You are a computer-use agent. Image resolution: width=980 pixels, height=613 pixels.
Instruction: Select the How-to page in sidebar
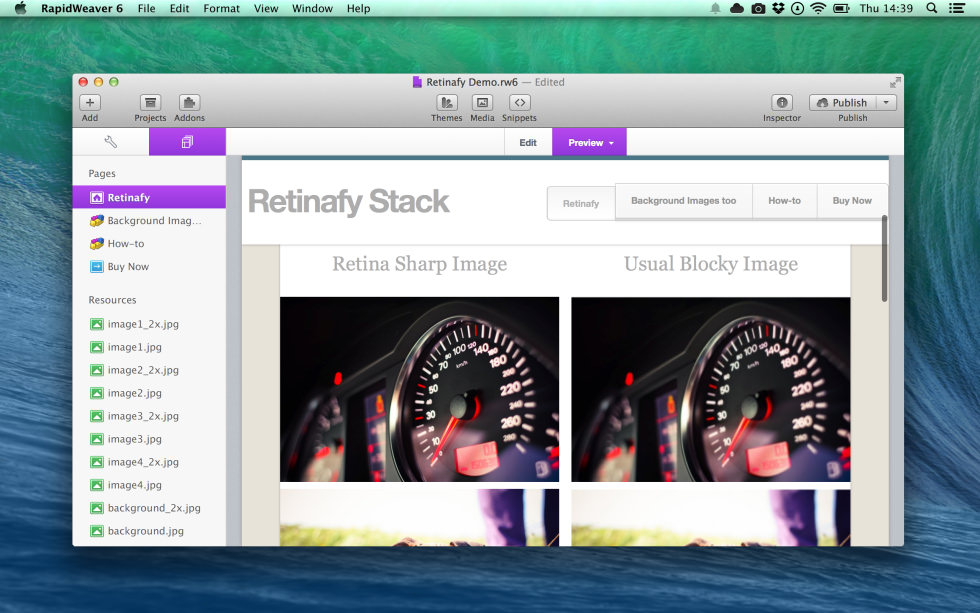click(x=149, y=243)
